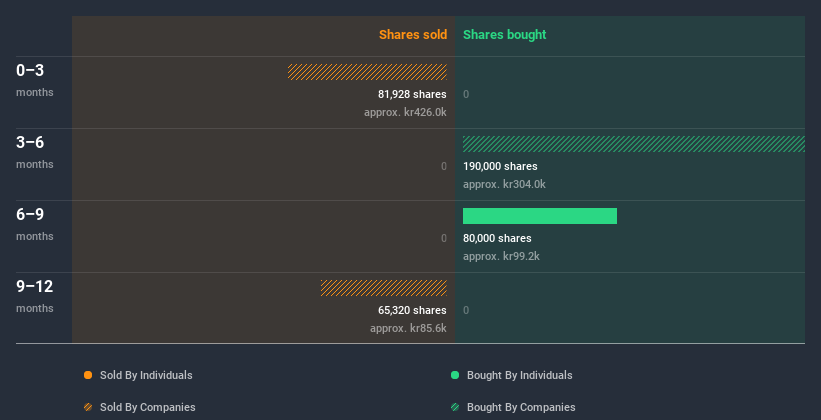Click the approx. kr99.2k amount
The image size is (821, 420).
click(x=501, y=257)
